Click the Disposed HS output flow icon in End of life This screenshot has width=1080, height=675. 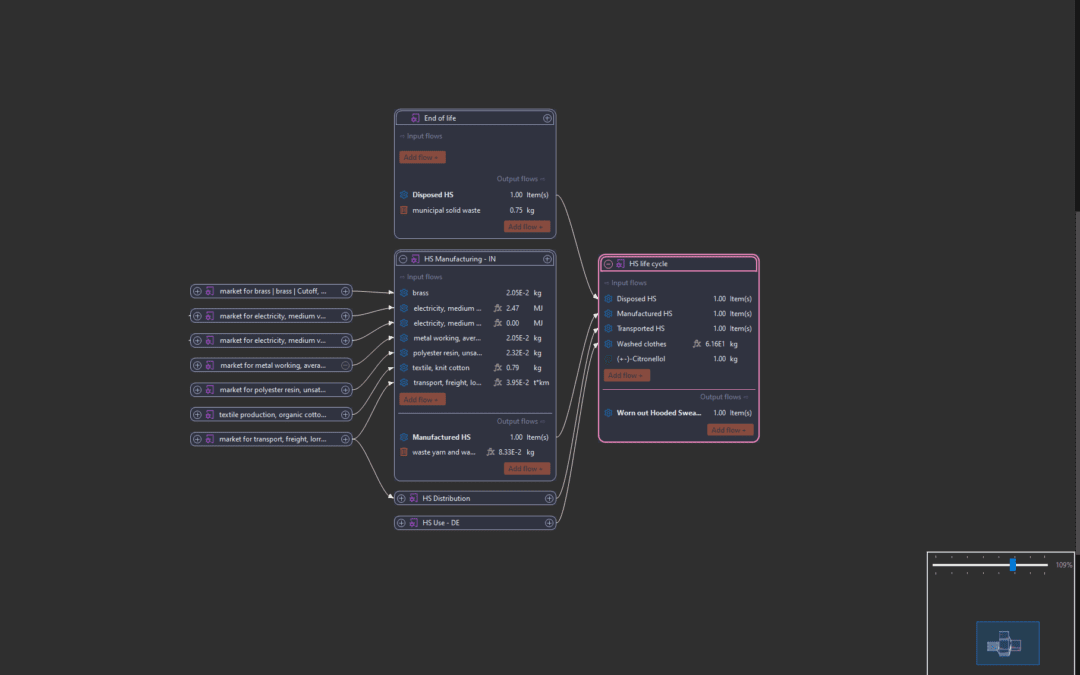pyautogui.click(x=404, y=195)
